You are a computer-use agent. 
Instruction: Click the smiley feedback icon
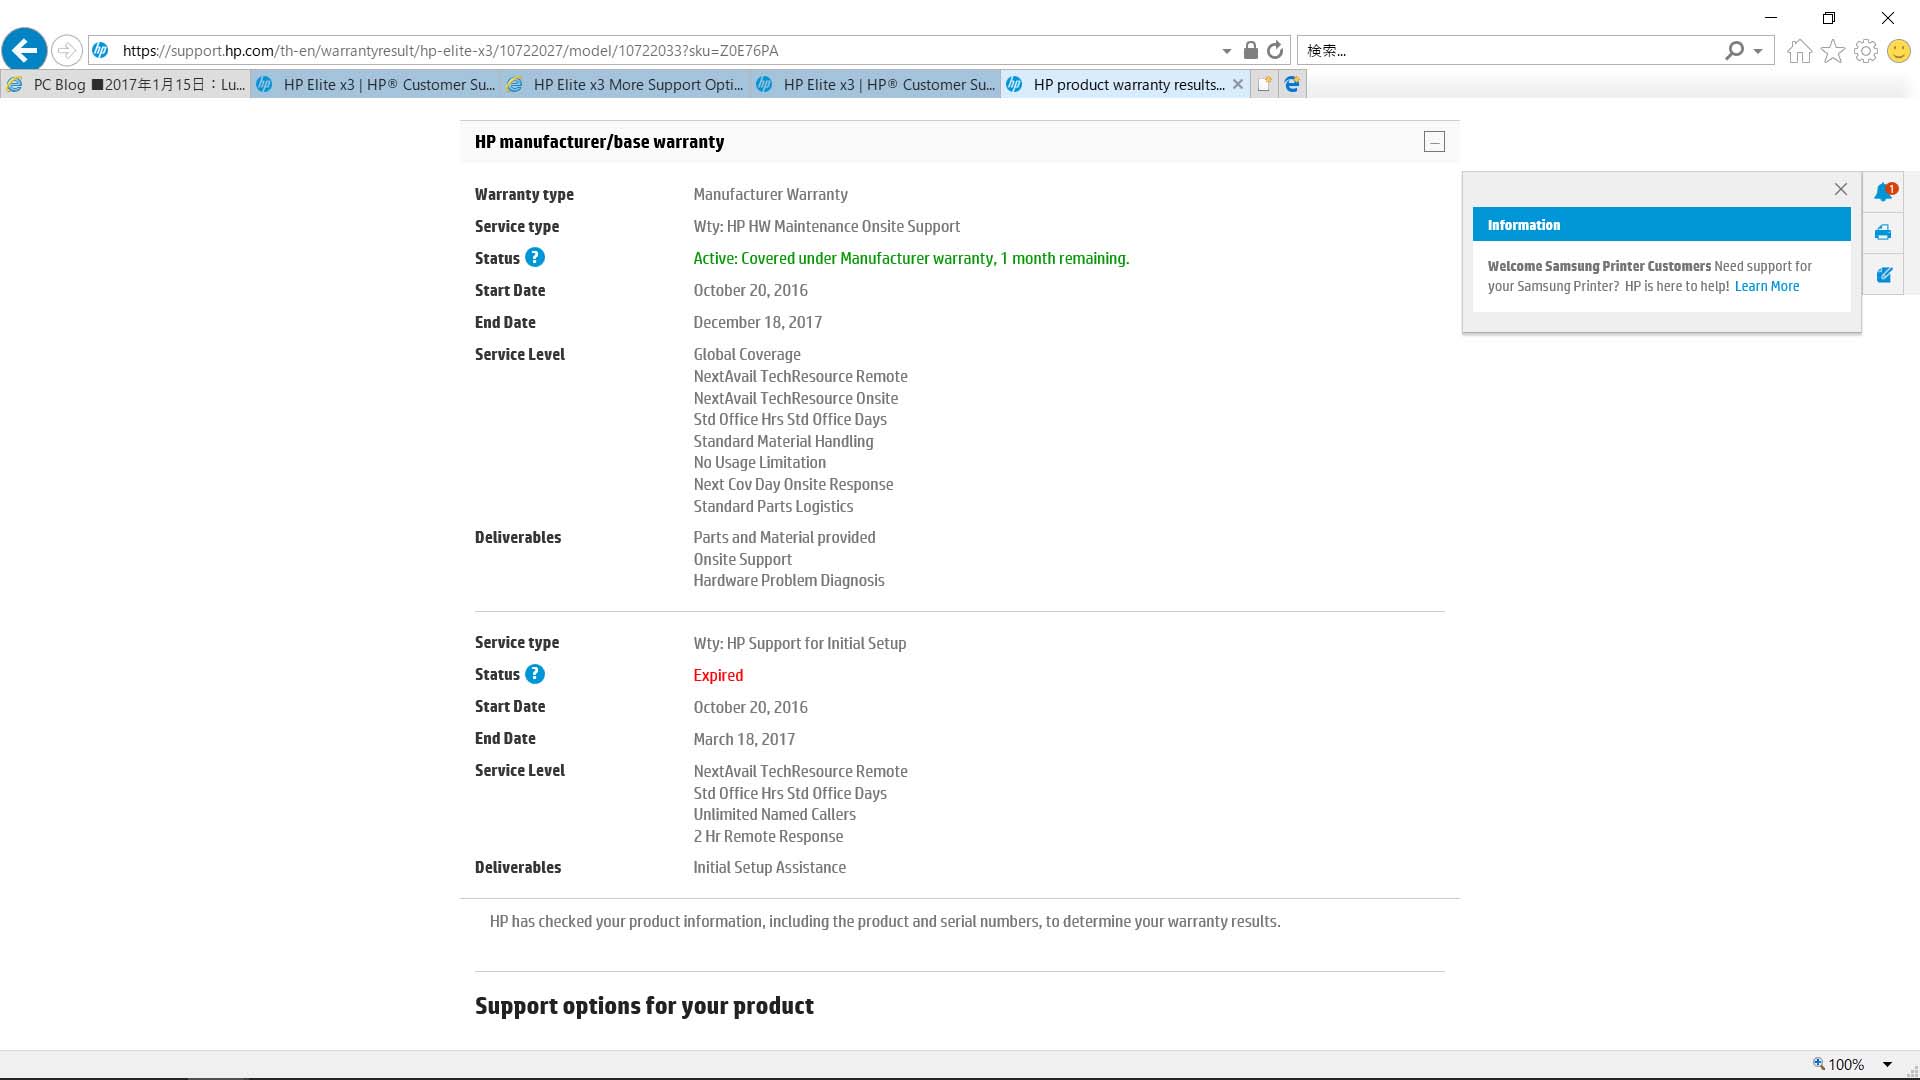(x=1898, y=50)
